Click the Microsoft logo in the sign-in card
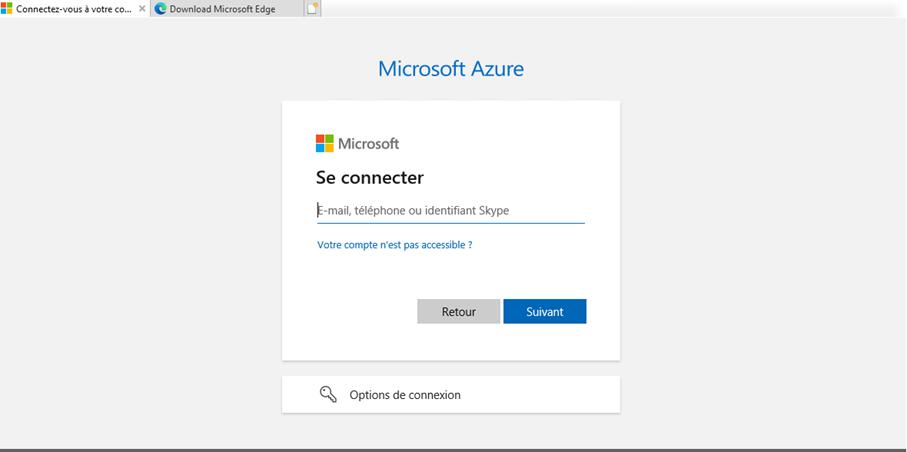 tap(357, 144)
